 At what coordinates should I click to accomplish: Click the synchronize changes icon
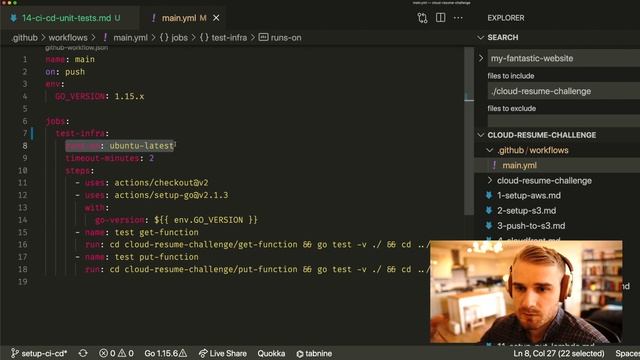tap(83, 353)
